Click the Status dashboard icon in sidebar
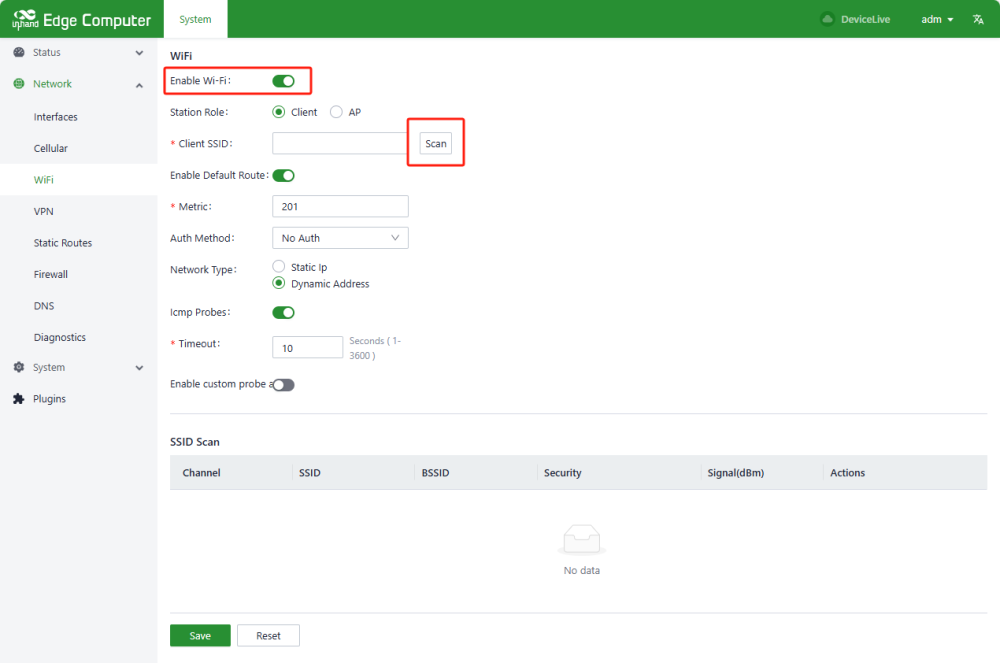This screenshot has width=1000, height=663. point(19,52)
